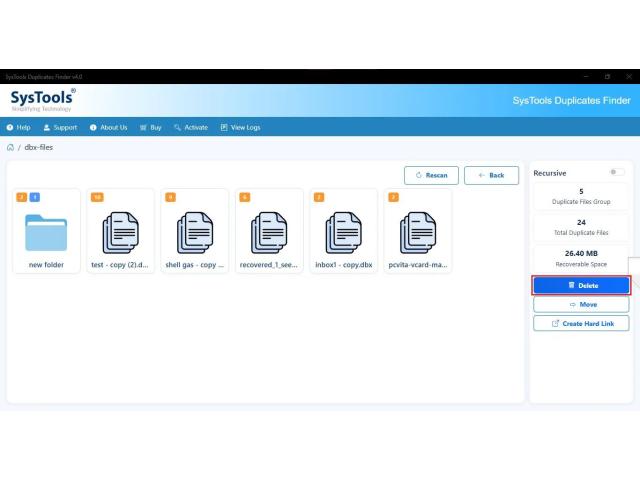Click the blue Delete button

tap(581, 285)
